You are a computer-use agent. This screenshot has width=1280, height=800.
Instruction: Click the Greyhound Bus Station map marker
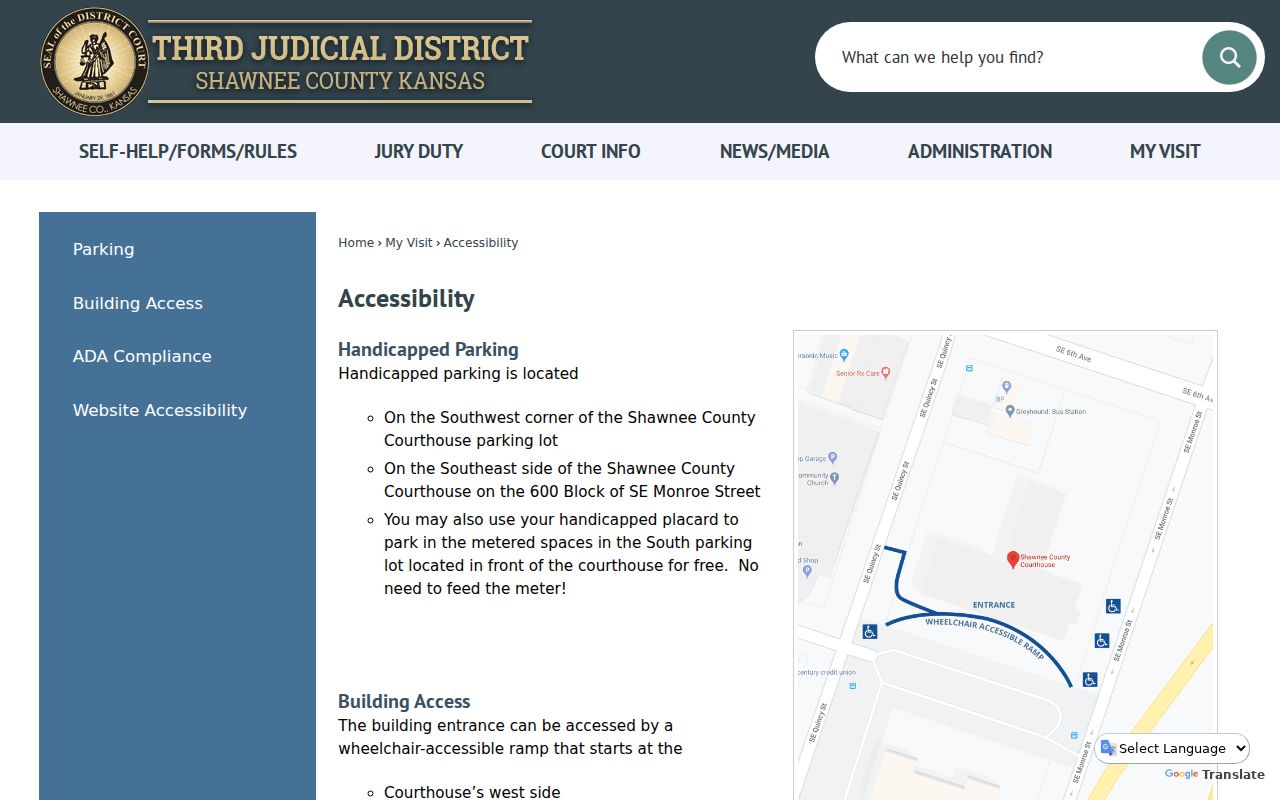[x=1011, y=411]
